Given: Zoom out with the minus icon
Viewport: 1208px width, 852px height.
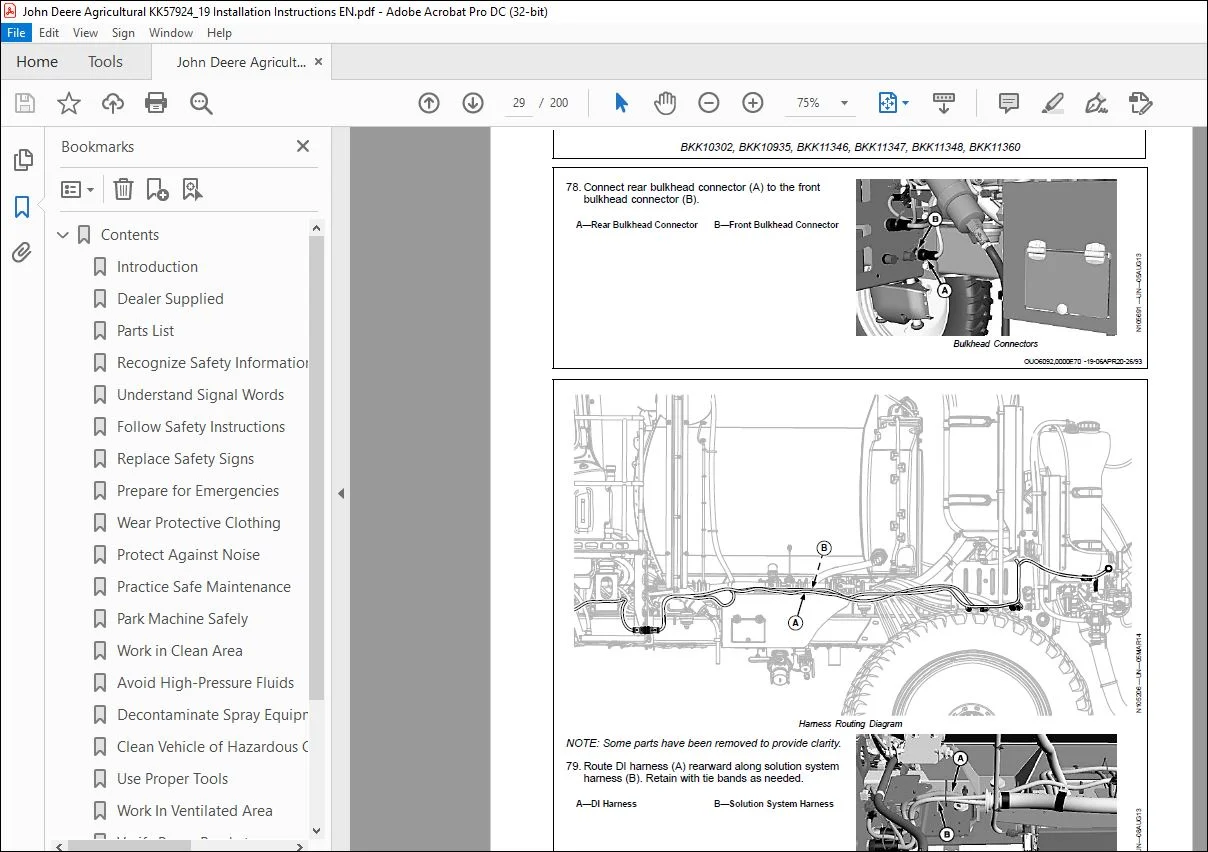Looking at the screenshot, I should (x=709, y=103).
